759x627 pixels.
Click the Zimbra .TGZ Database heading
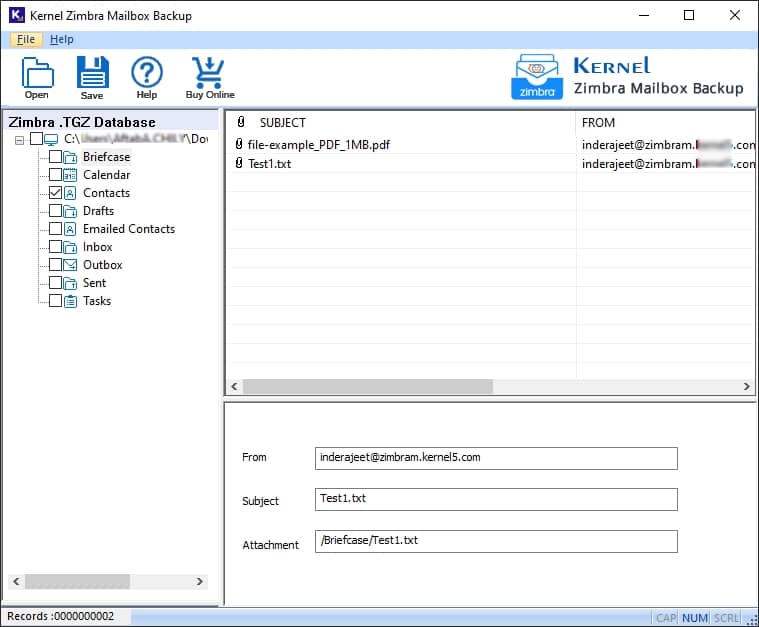(82, 122)
